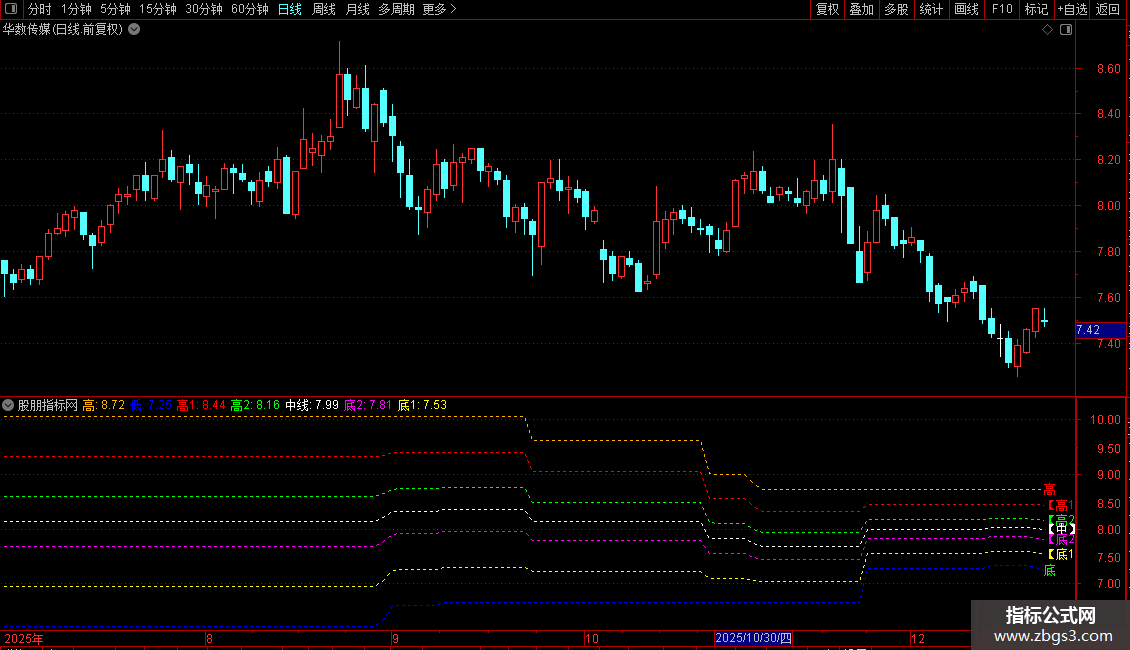The height and width of the screenshot is (650, 1130).
Task: Click the 底2: 7.81 indicator value
Action: pyautogui.click(x=368, y=405)
